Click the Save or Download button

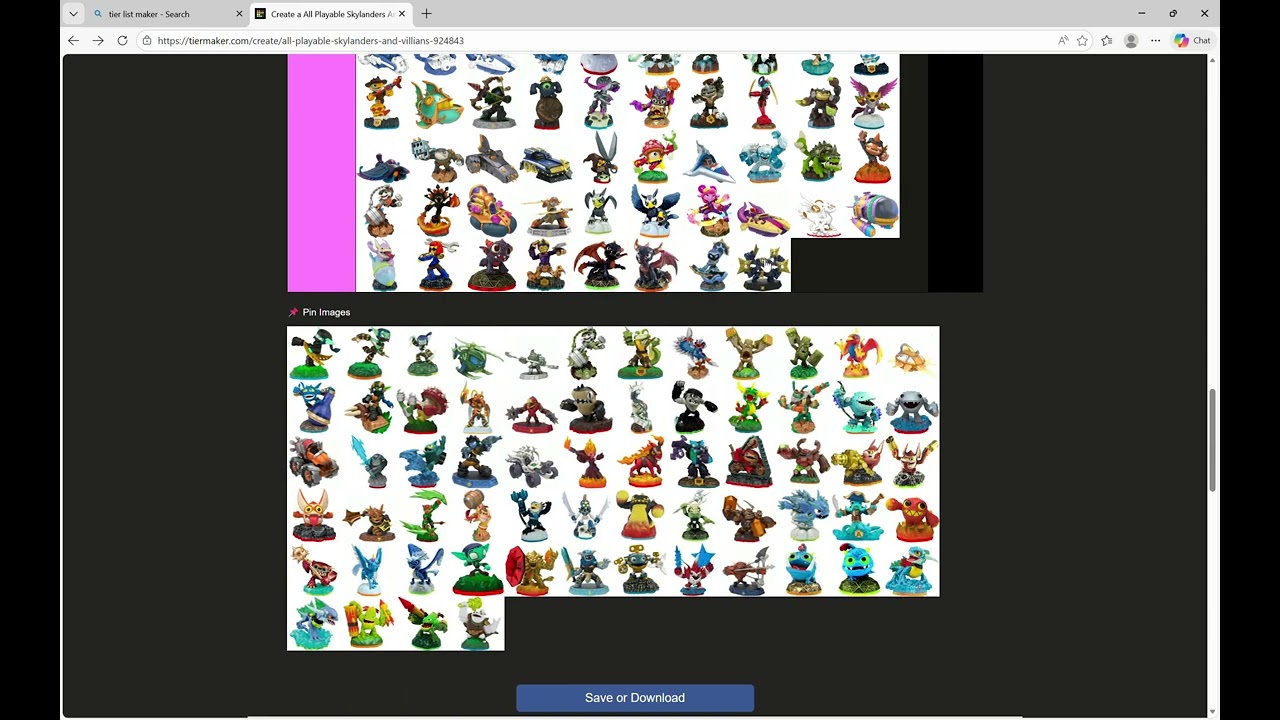click(x=635, y=698)
